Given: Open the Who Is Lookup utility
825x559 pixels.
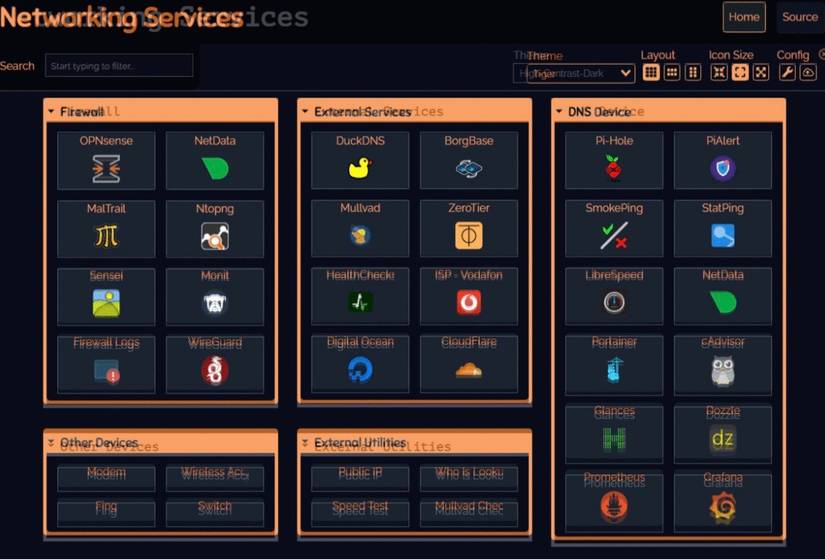Looking at the screenshot, I should 469,477.
